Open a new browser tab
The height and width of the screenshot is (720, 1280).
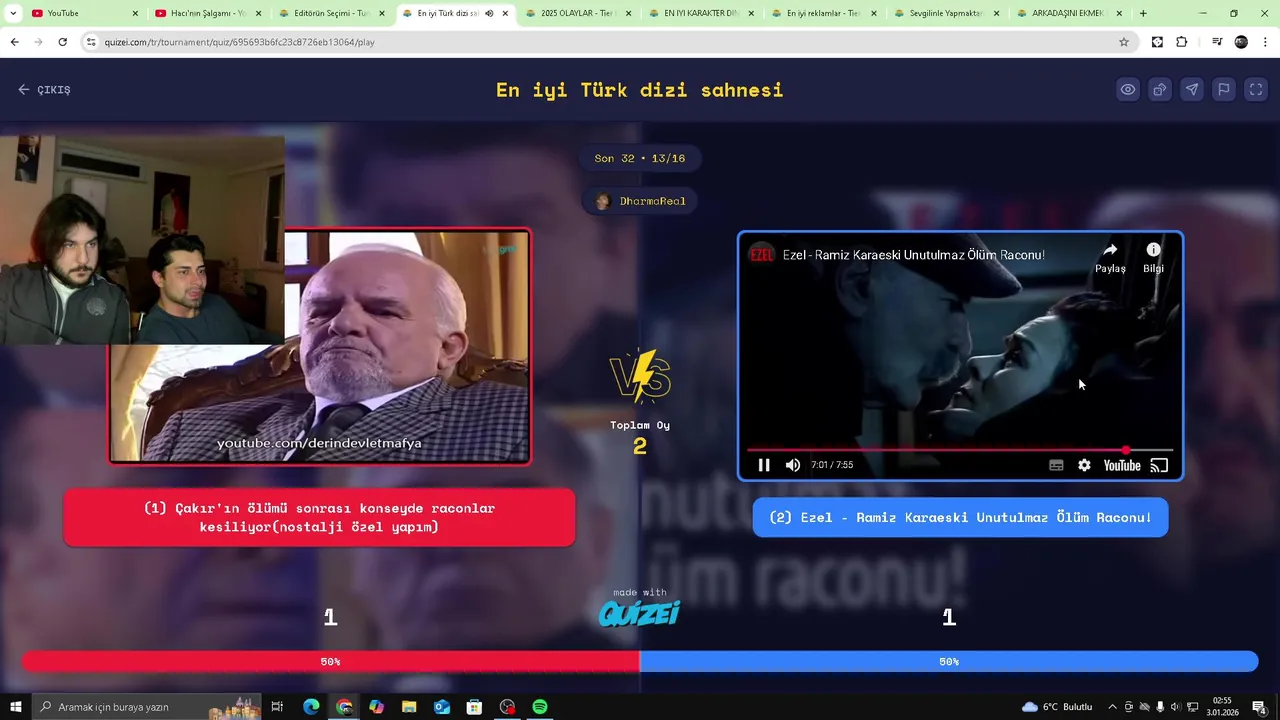1143,13
